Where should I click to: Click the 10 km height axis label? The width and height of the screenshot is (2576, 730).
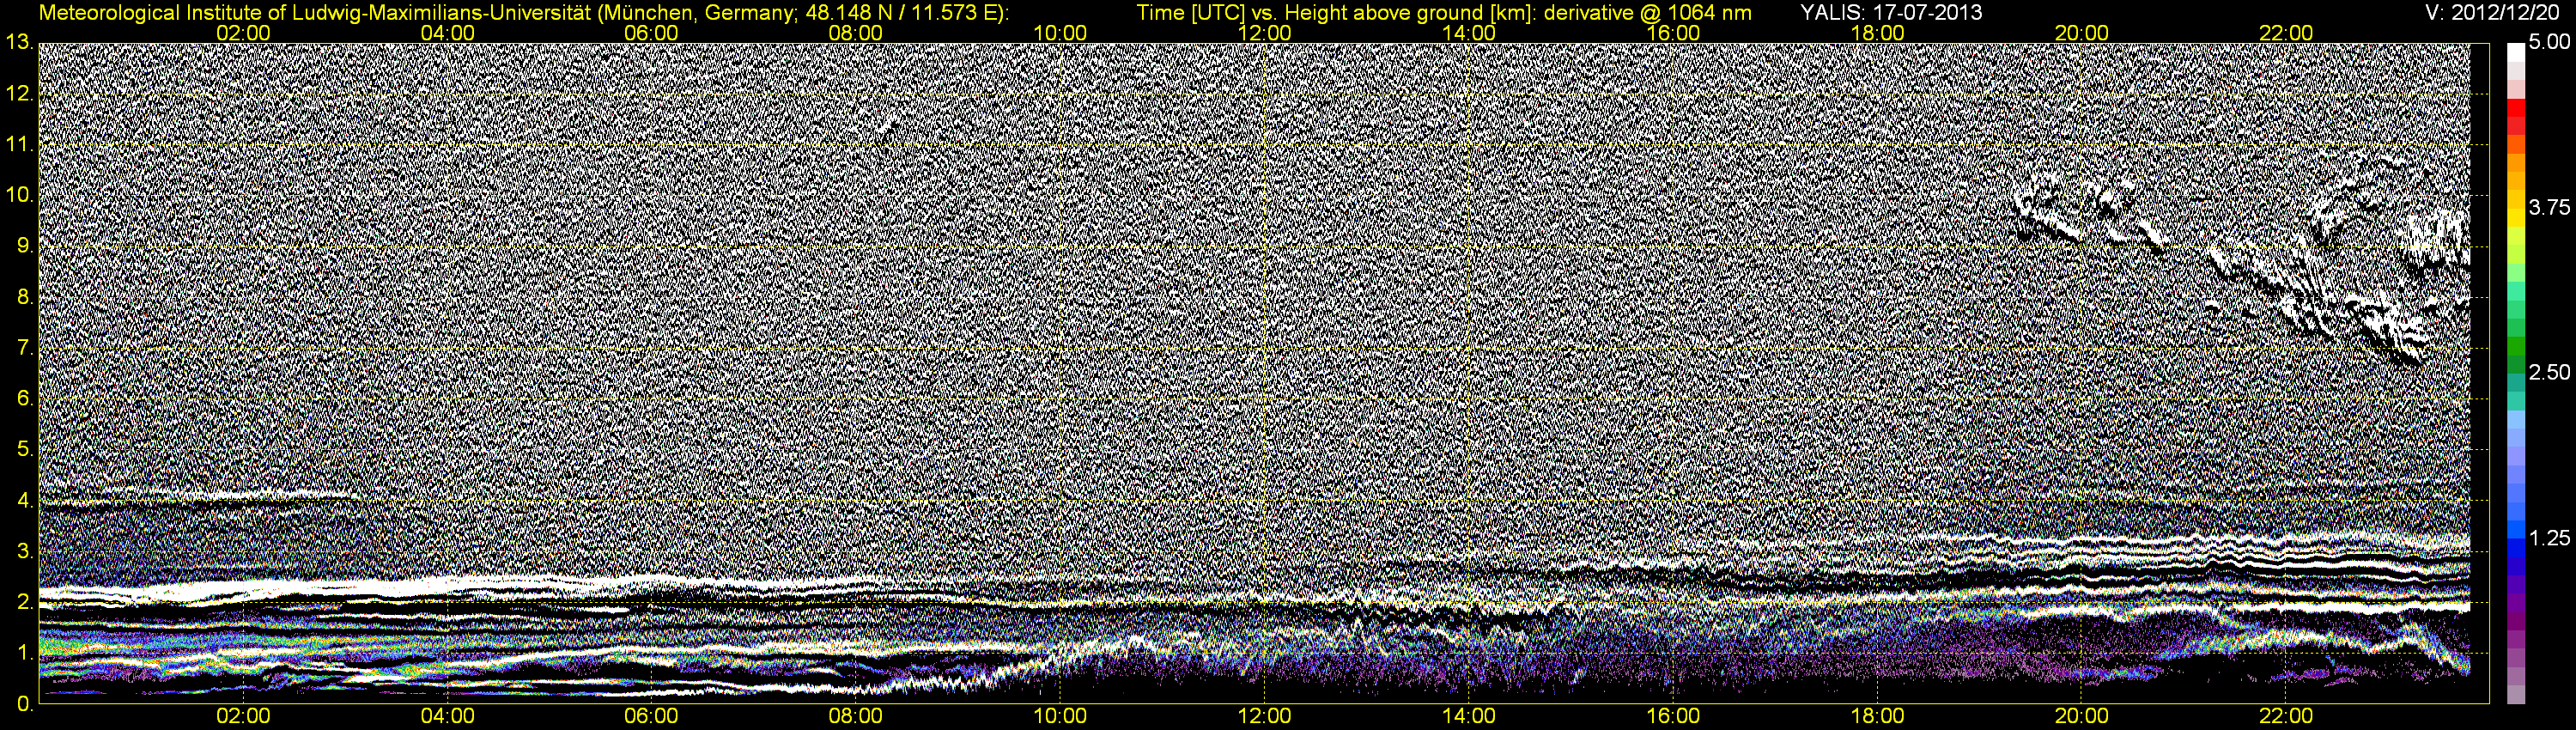[x=18, y=195]
